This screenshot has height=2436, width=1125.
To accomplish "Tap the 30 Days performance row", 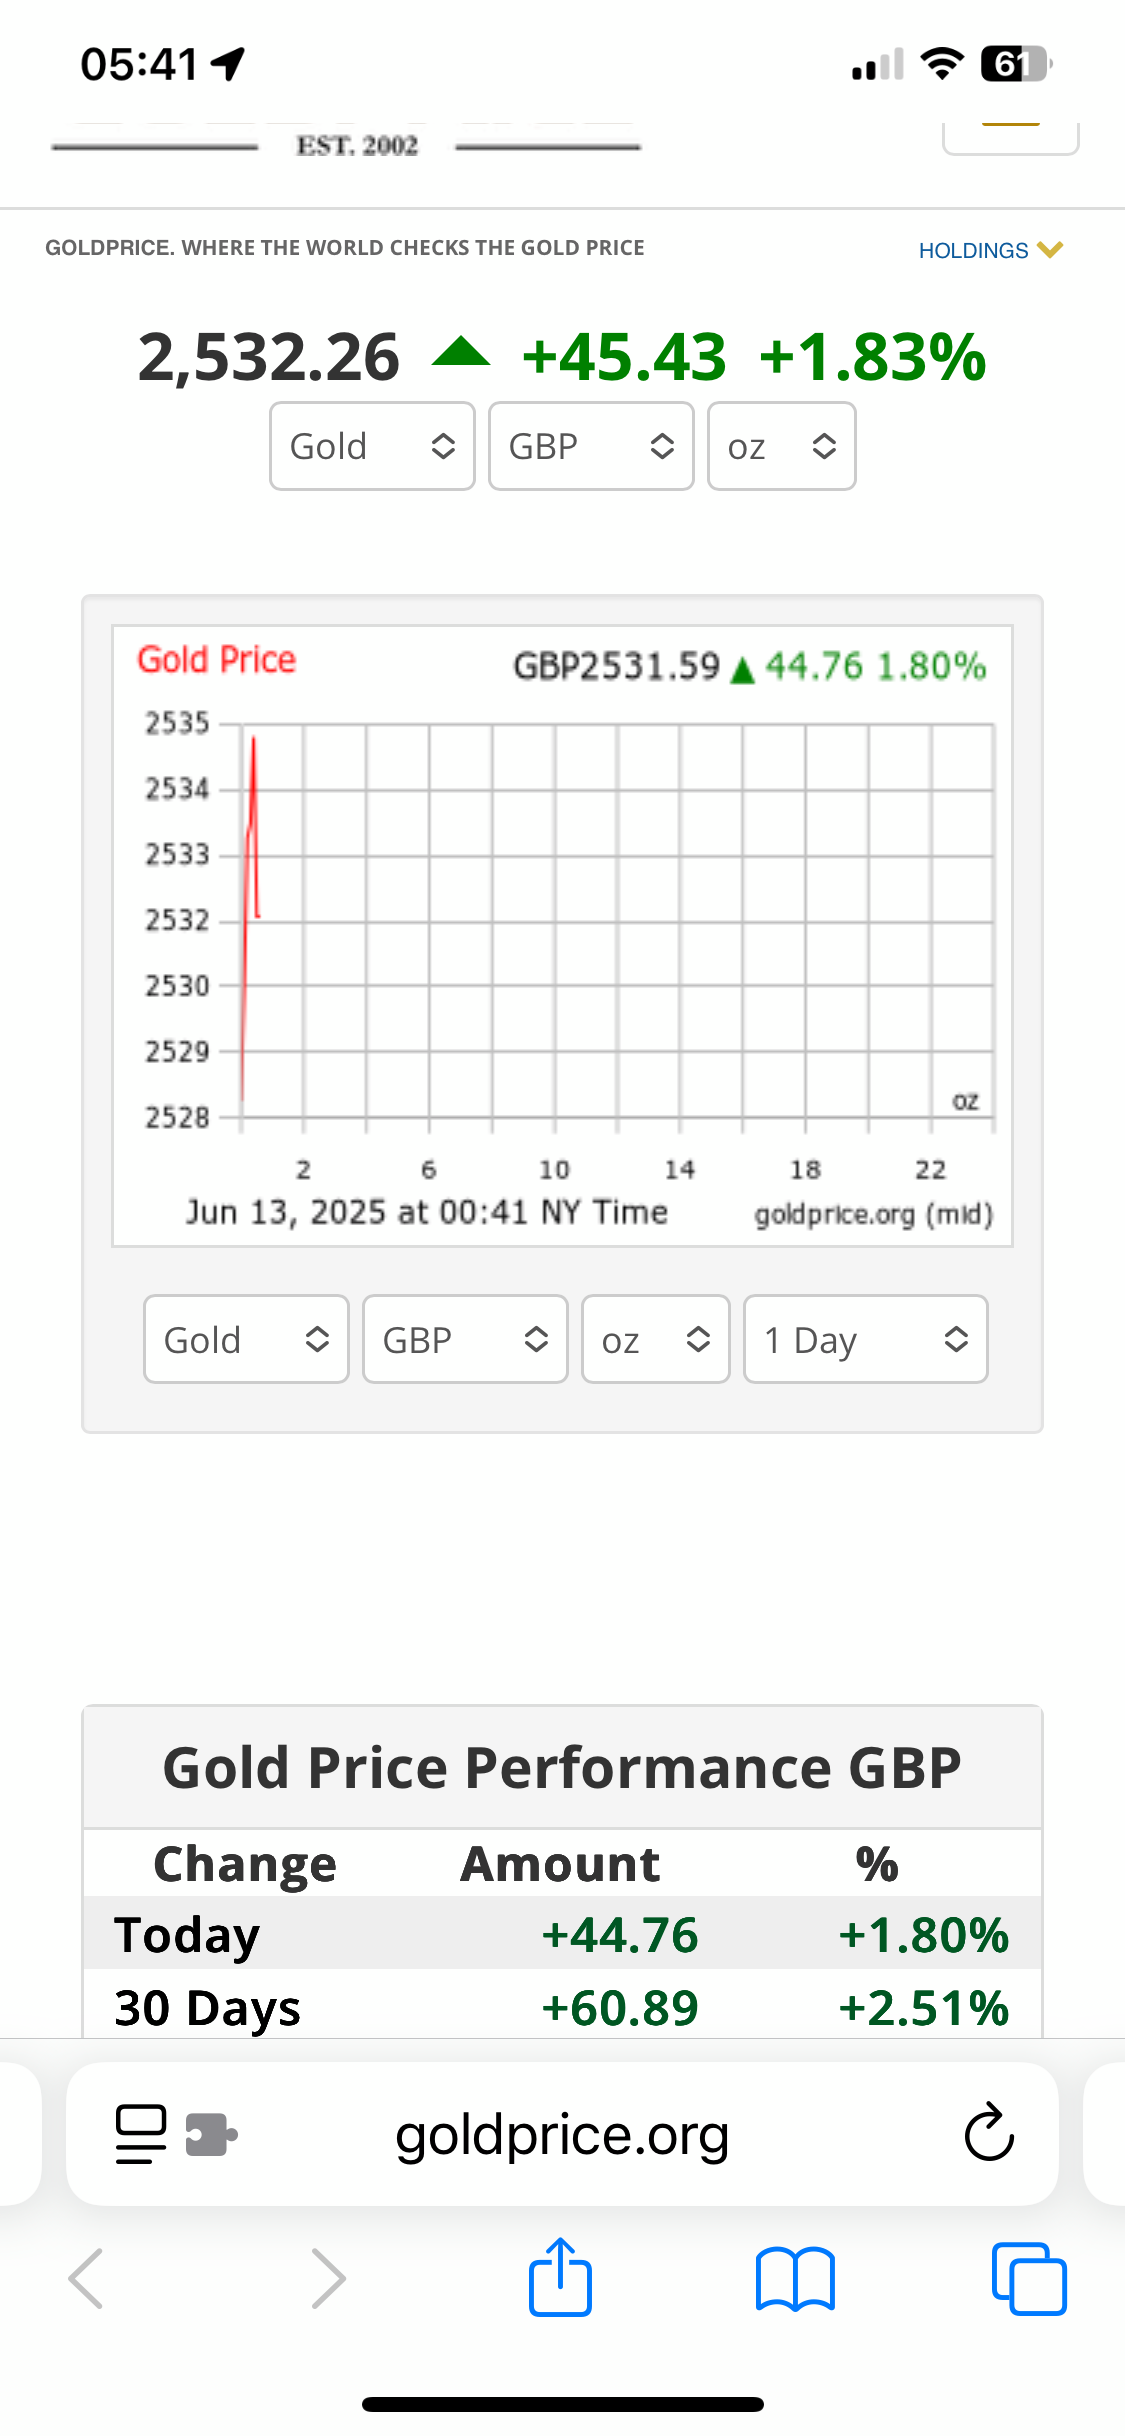I will click(562, 2006).
